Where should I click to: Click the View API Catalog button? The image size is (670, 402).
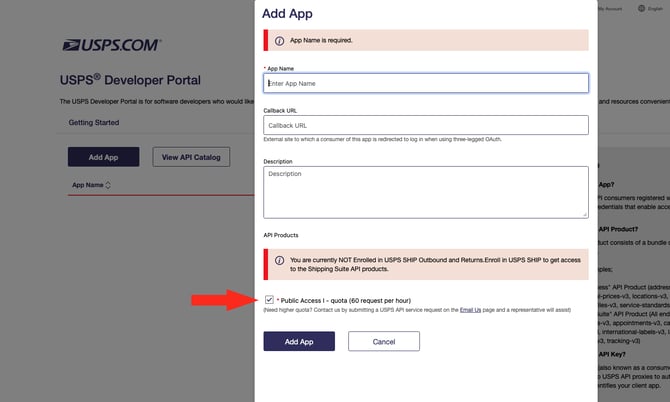click(192, 157)
